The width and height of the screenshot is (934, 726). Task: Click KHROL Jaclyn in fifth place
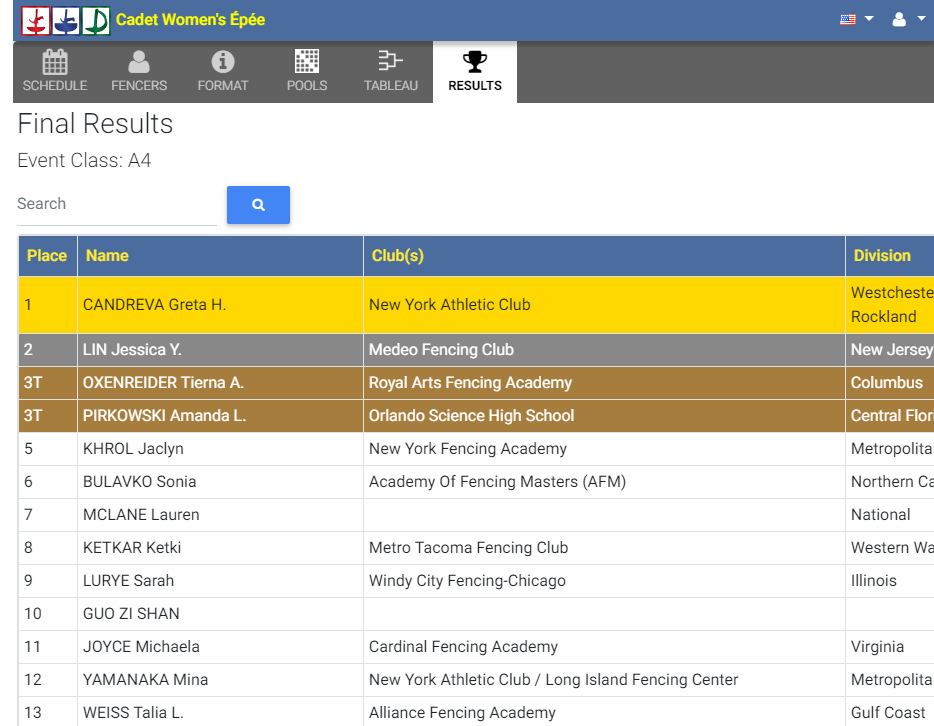pos(133,449)
